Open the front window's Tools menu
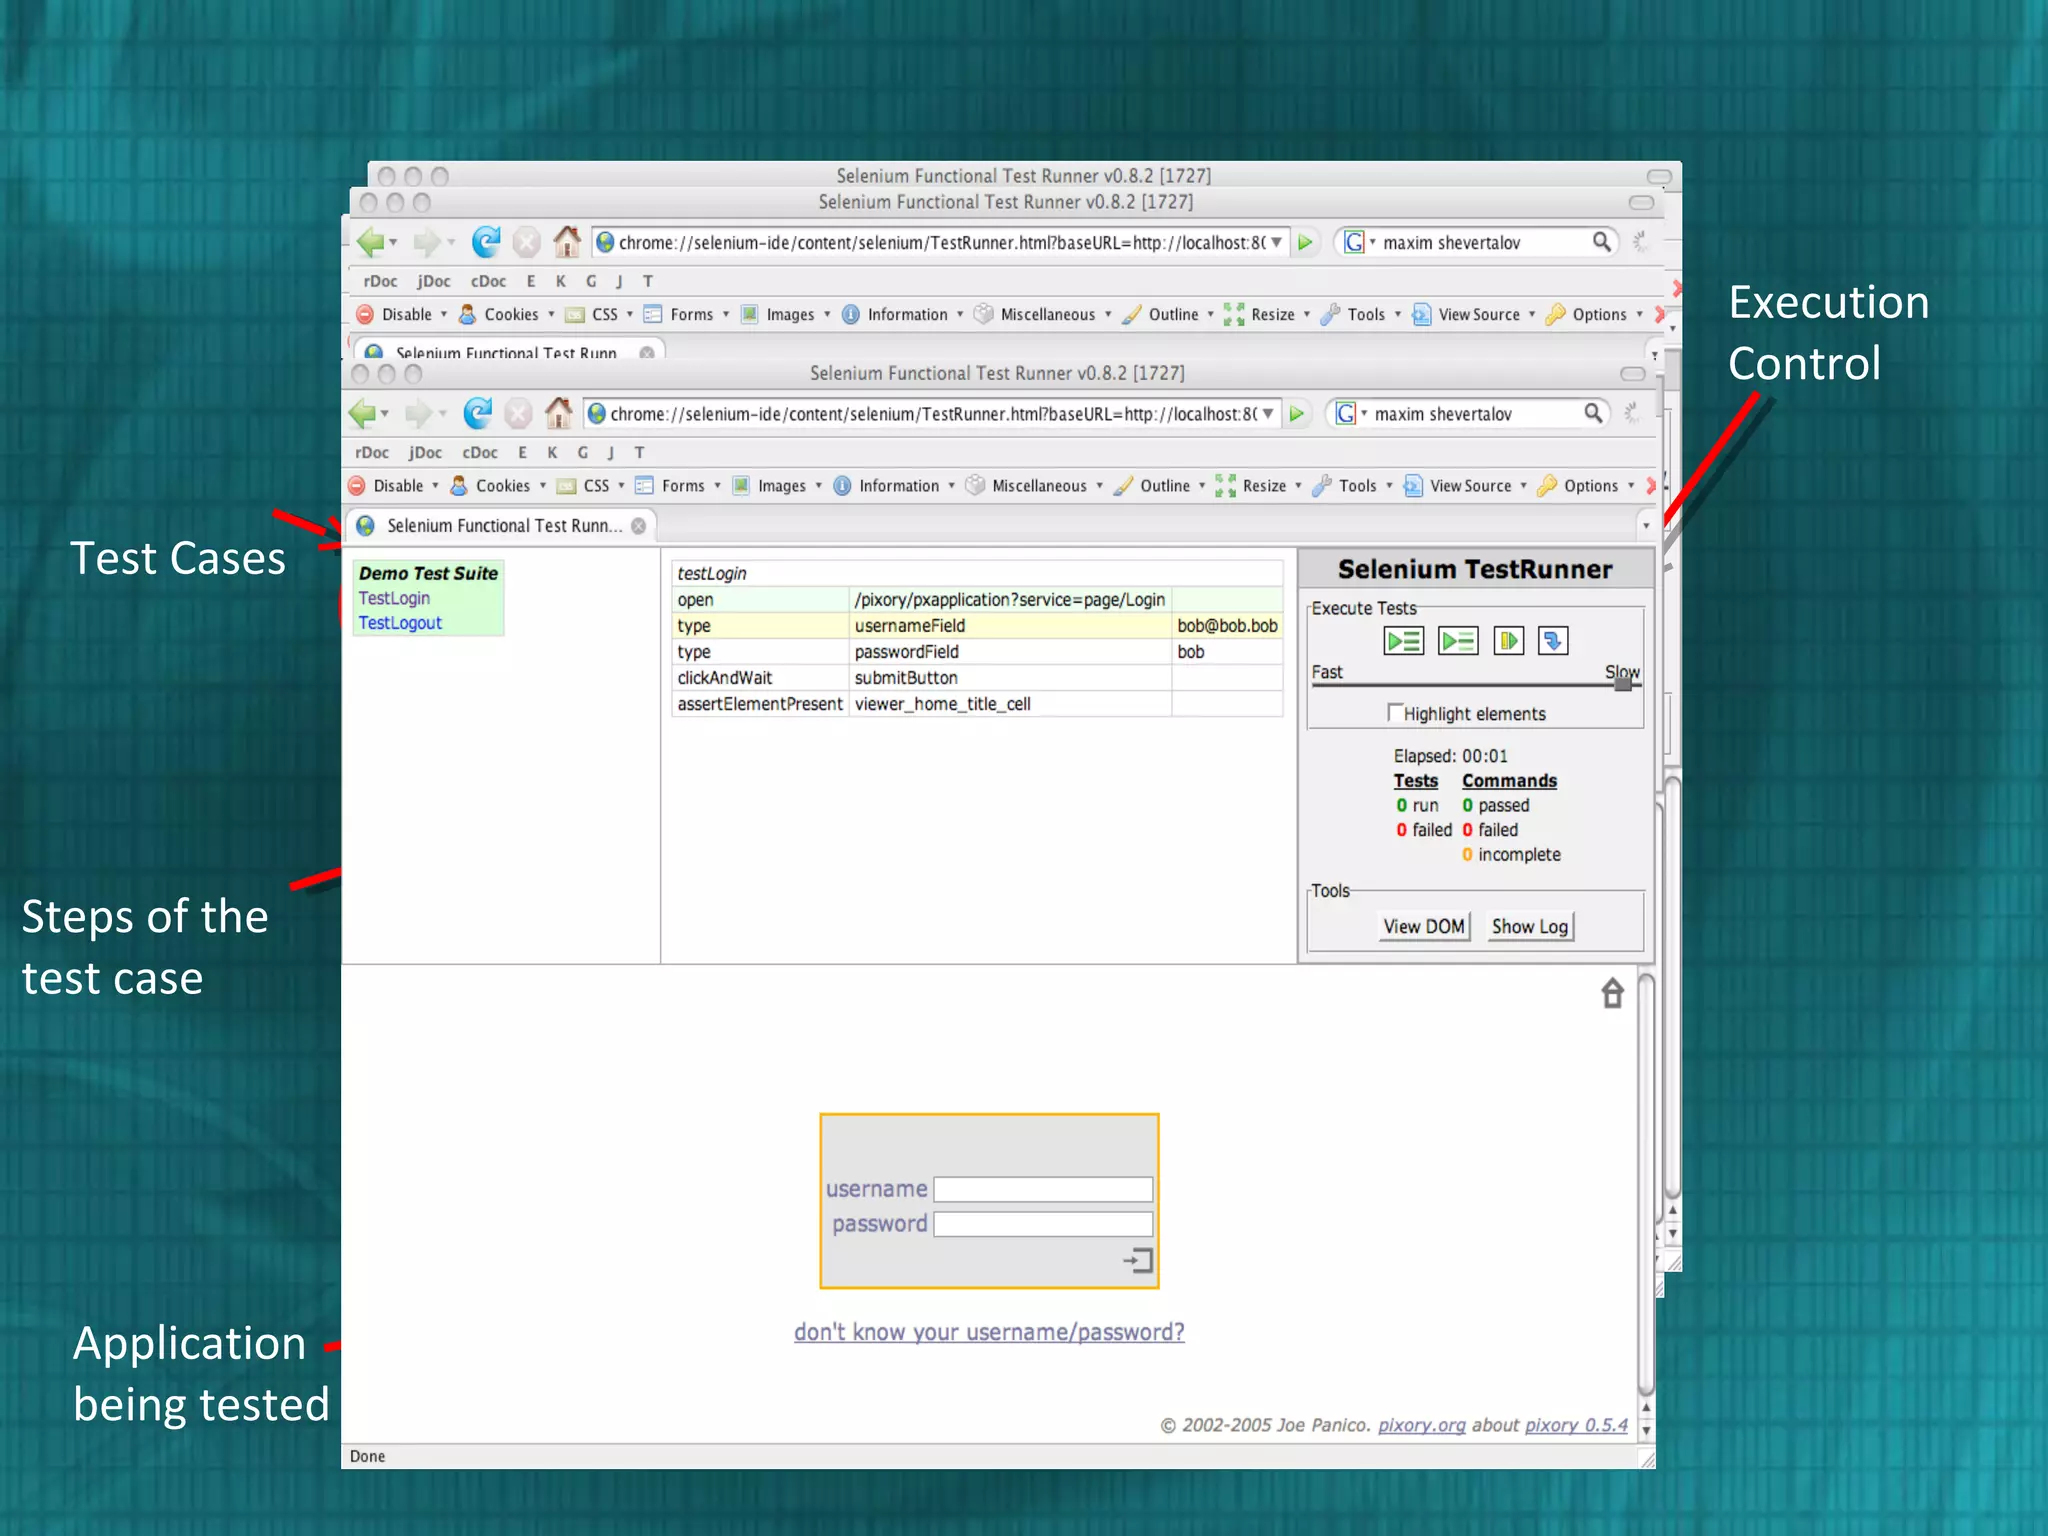The image size is (2048, 1536). (x=1353, y=486)
